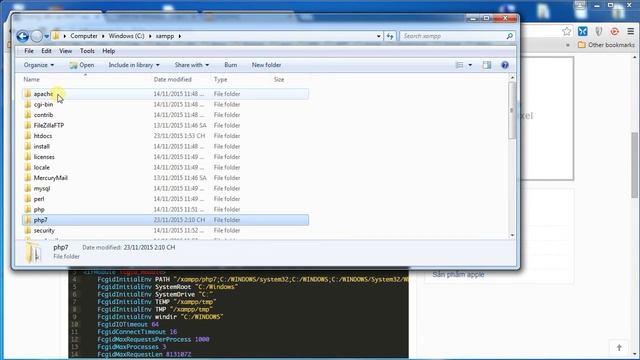
Task: Click Open in the command bar
Action: 82,65
